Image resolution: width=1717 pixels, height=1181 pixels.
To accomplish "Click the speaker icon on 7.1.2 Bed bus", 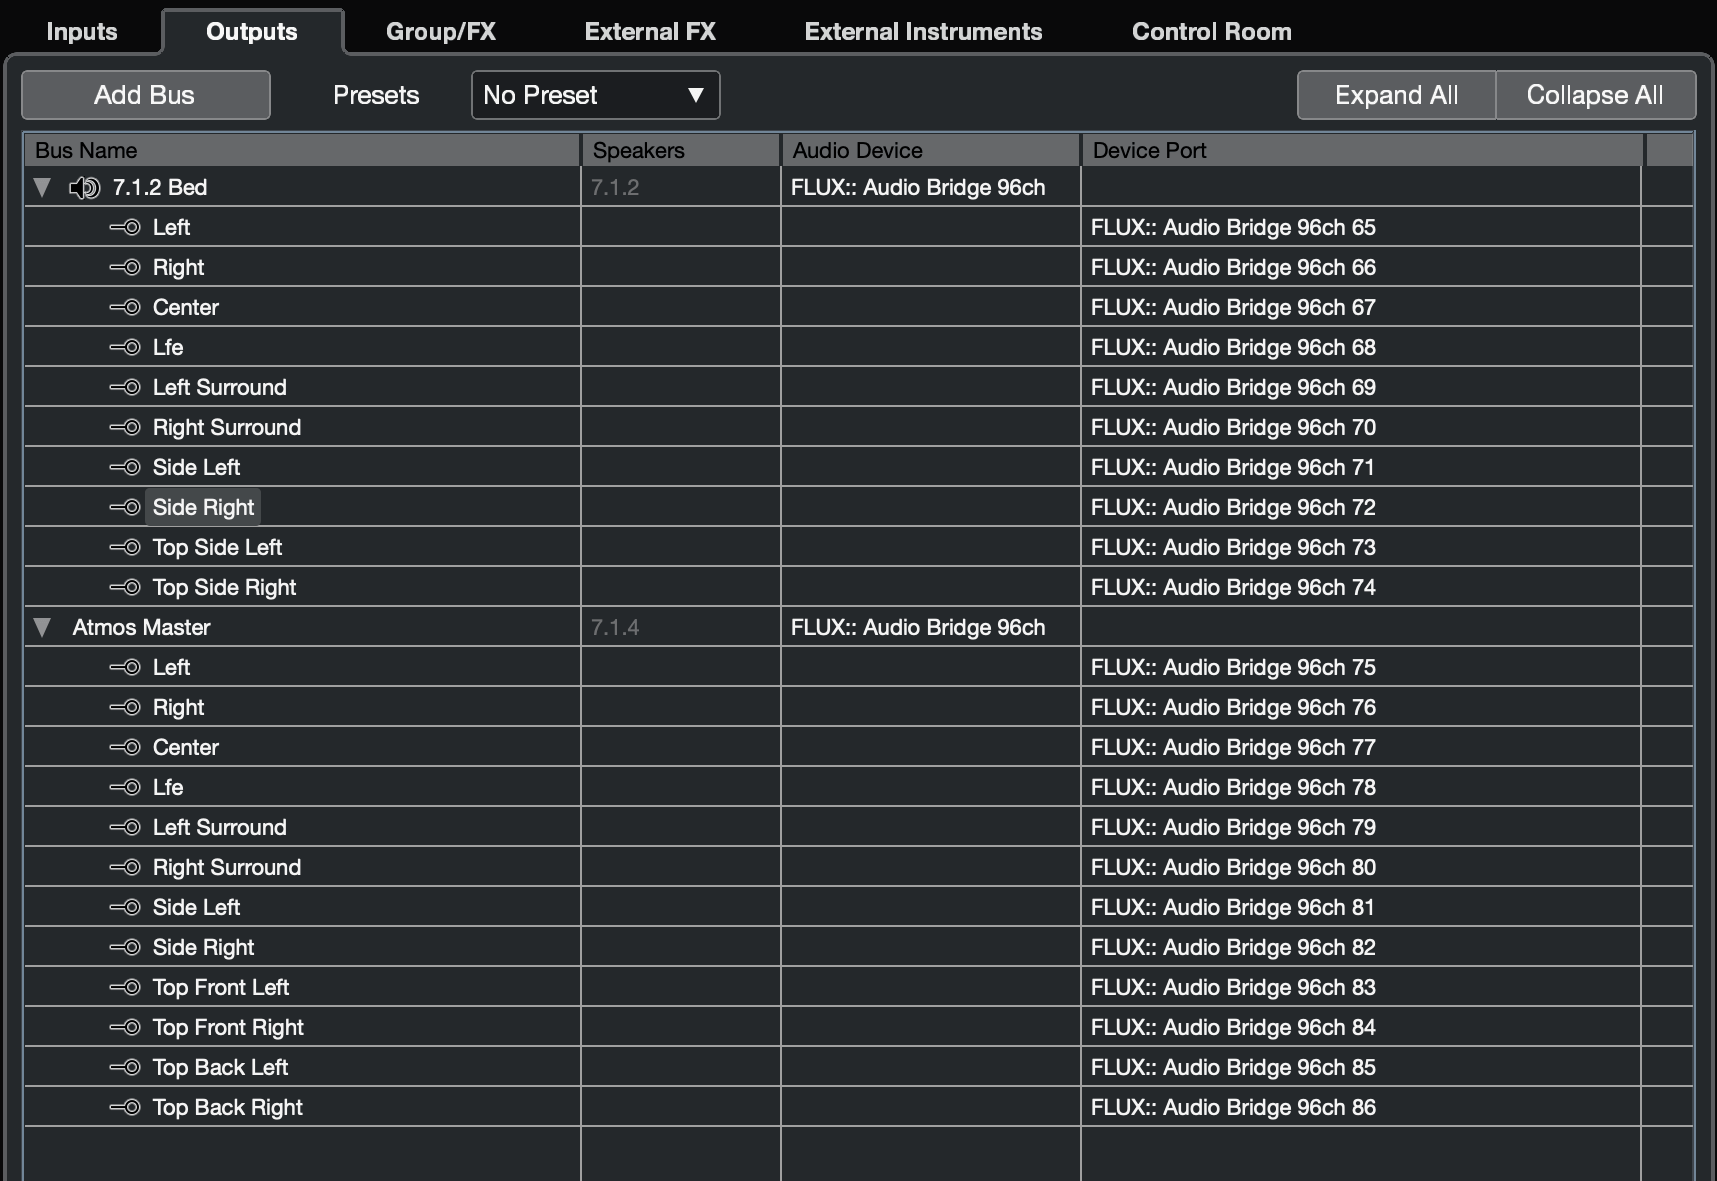I will coord(84,188).
